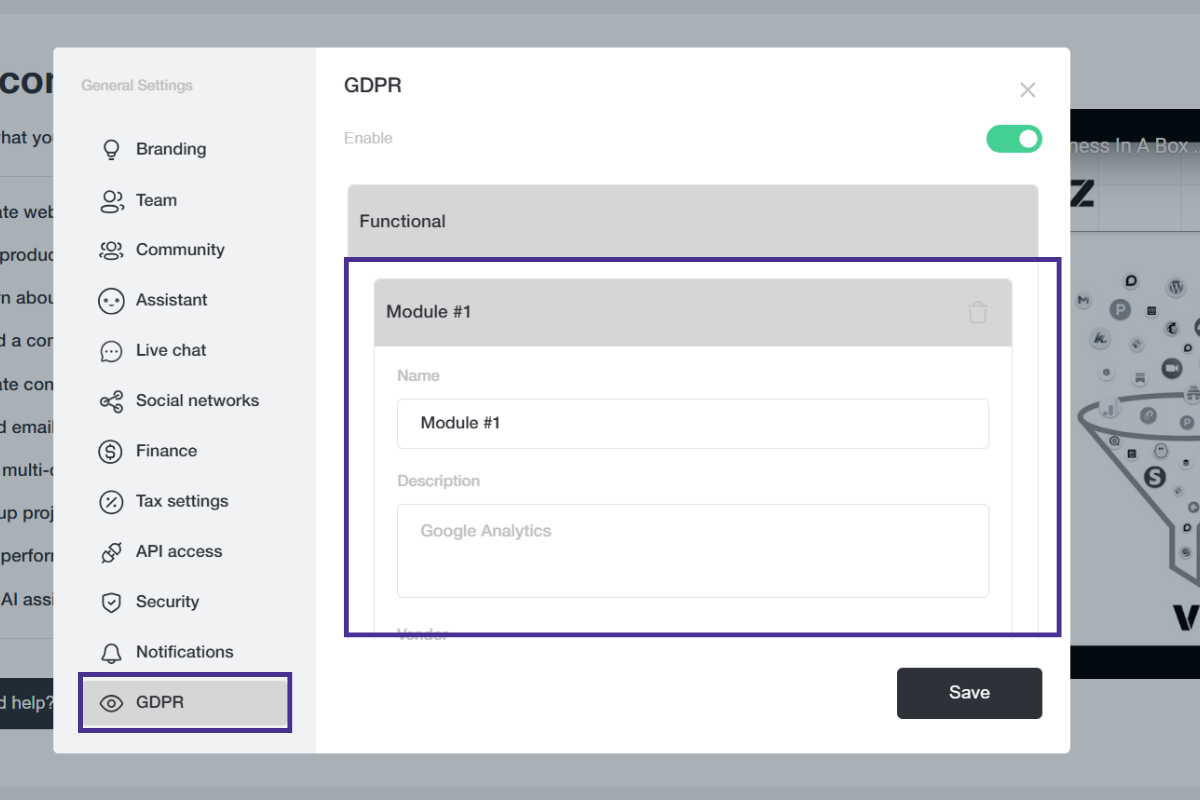Disable the GDPR Enable toggle

pyautogui.click(x=1014, y=139)
